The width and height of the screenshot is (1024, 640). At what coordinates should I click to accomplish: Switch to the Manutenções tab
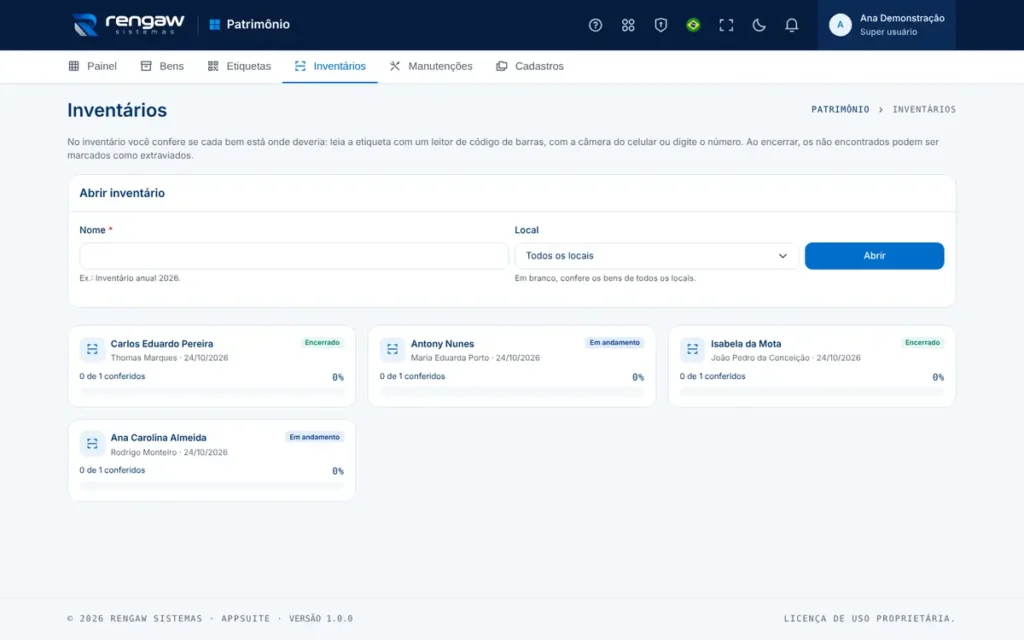point(431,66)
